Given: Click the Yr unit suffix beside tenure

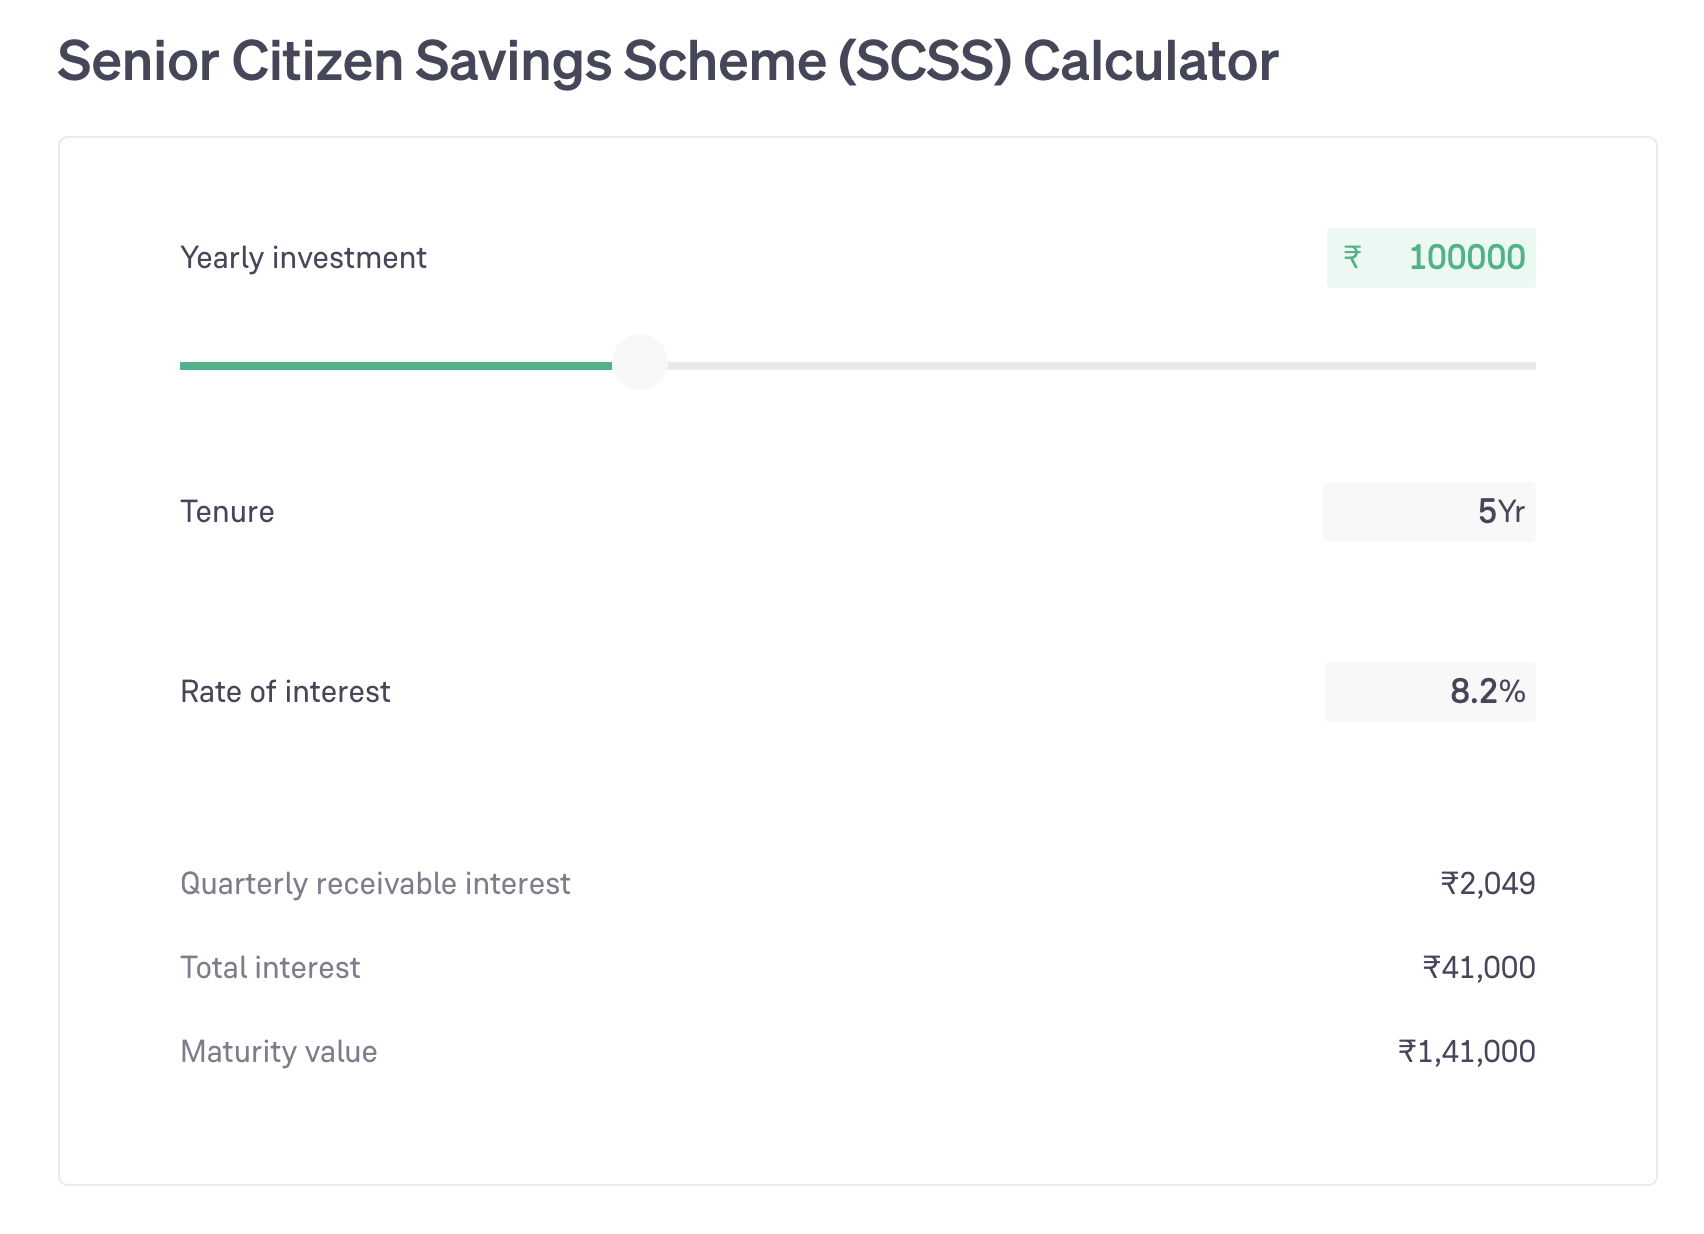Looking at the screenshot, I should tap(1512, 512).
